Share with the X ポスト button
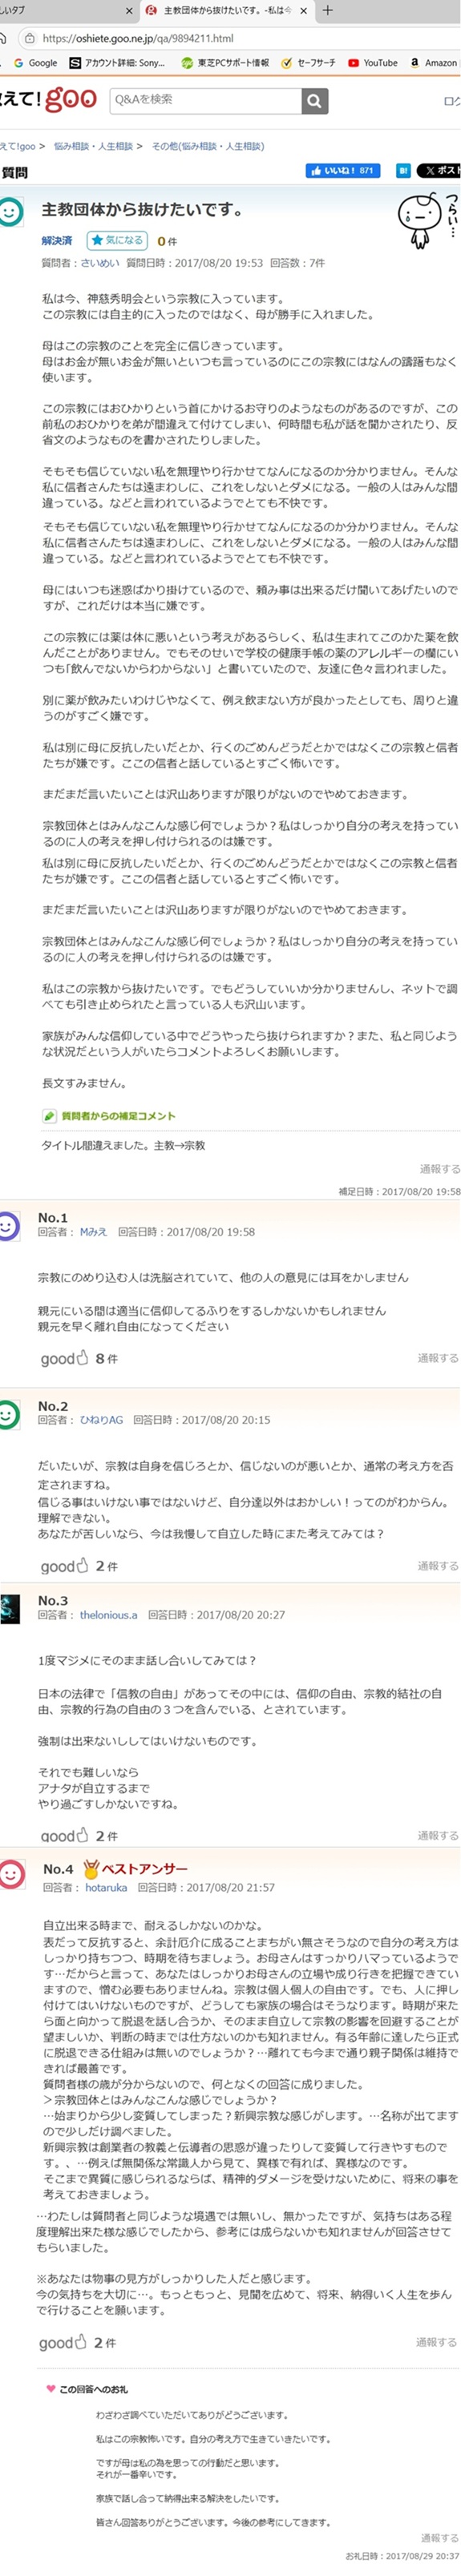The image size is (461, 2576). [438, 171]
